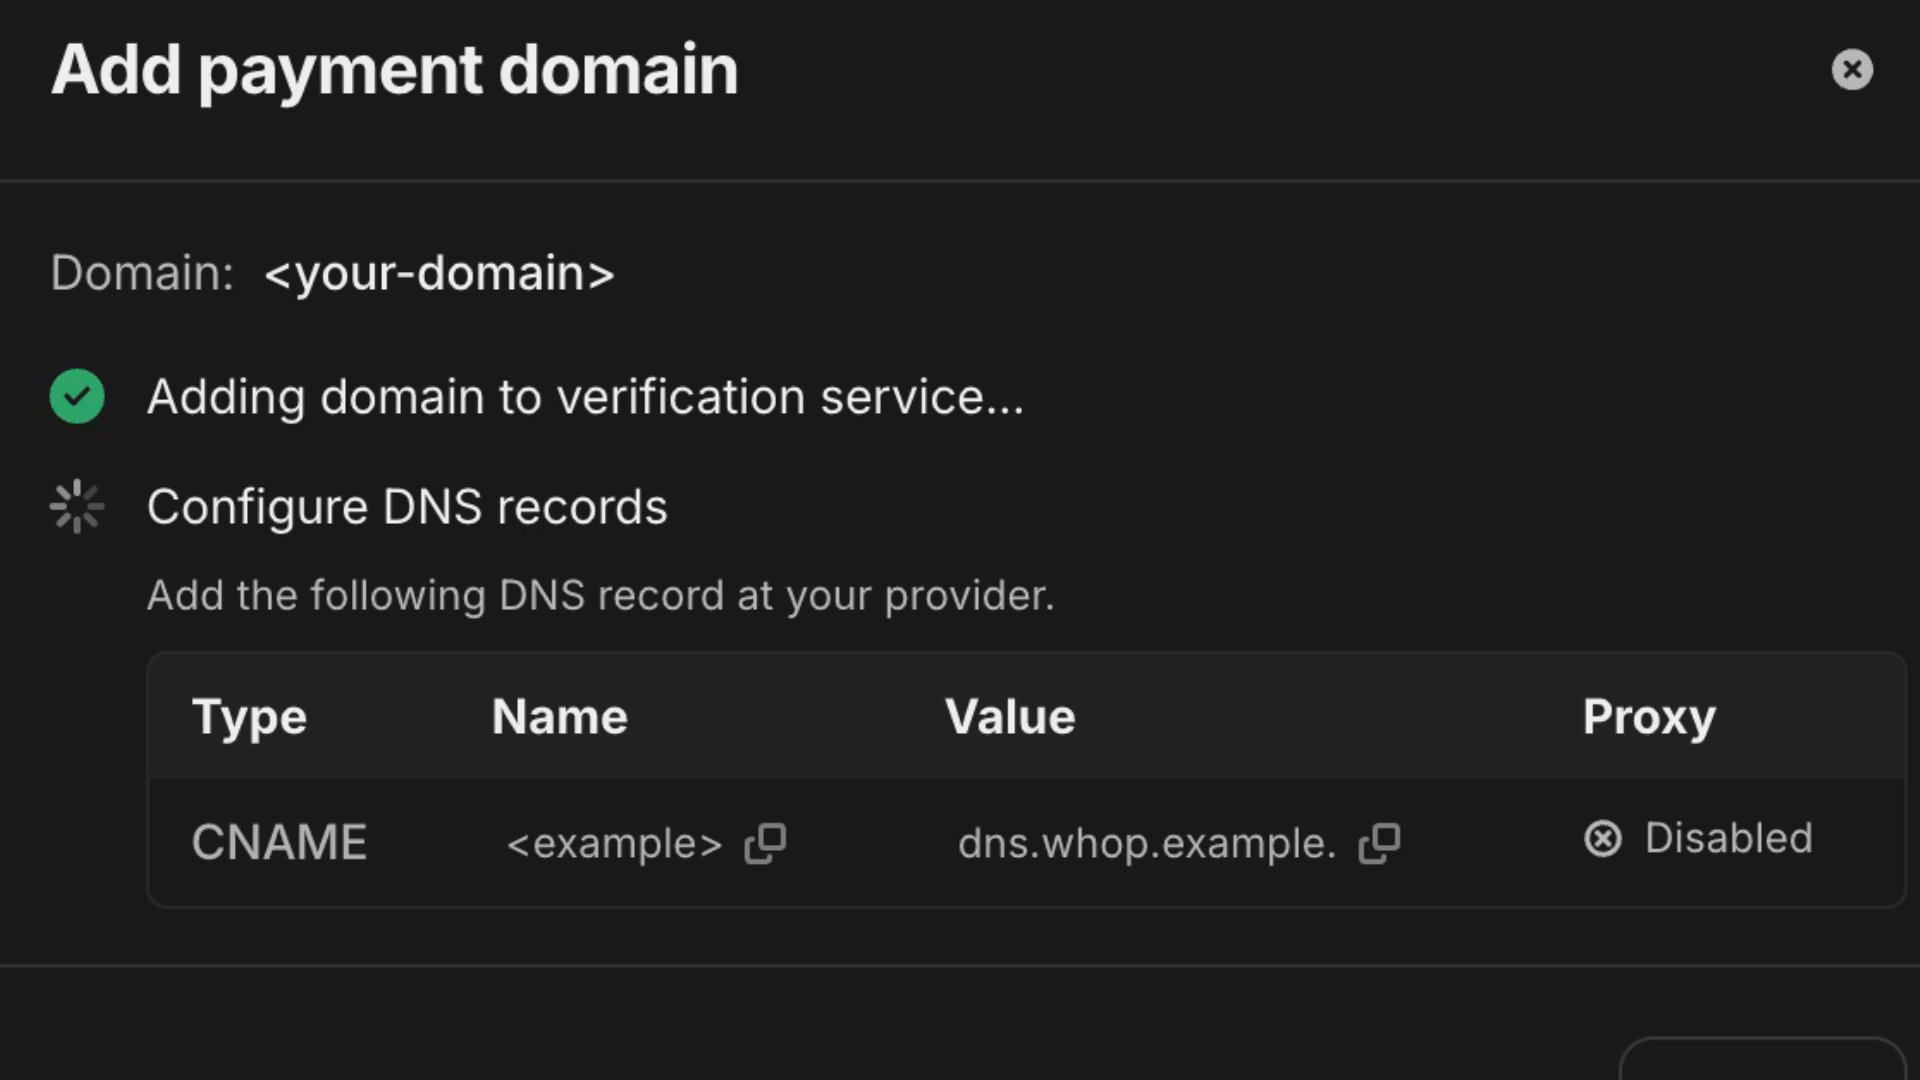Click the Name column header
The width and height of the screenshot is (1920, 1080).
coord(559,717)
